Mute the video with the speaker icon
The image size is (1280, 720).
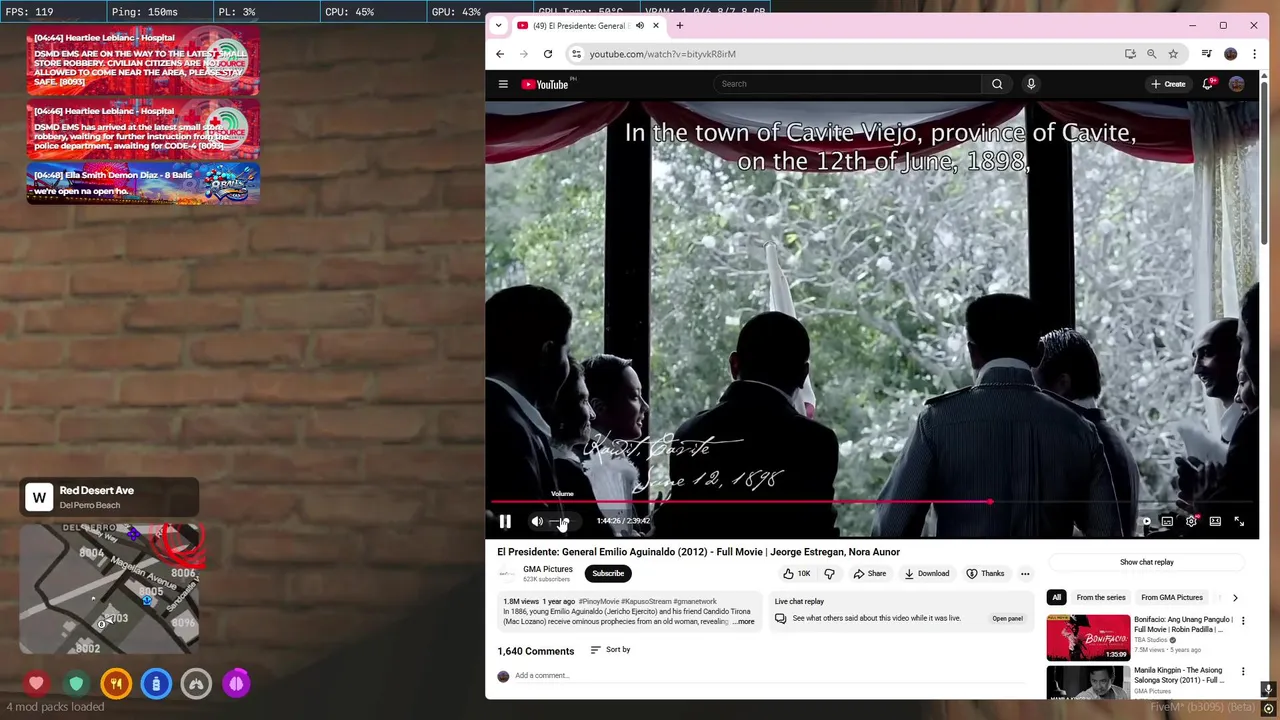coord(537,521)
